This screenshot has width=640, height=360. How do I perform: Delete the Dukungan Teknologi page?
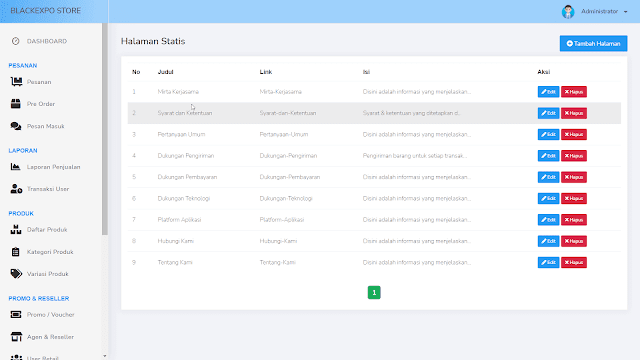click(573, 198)
